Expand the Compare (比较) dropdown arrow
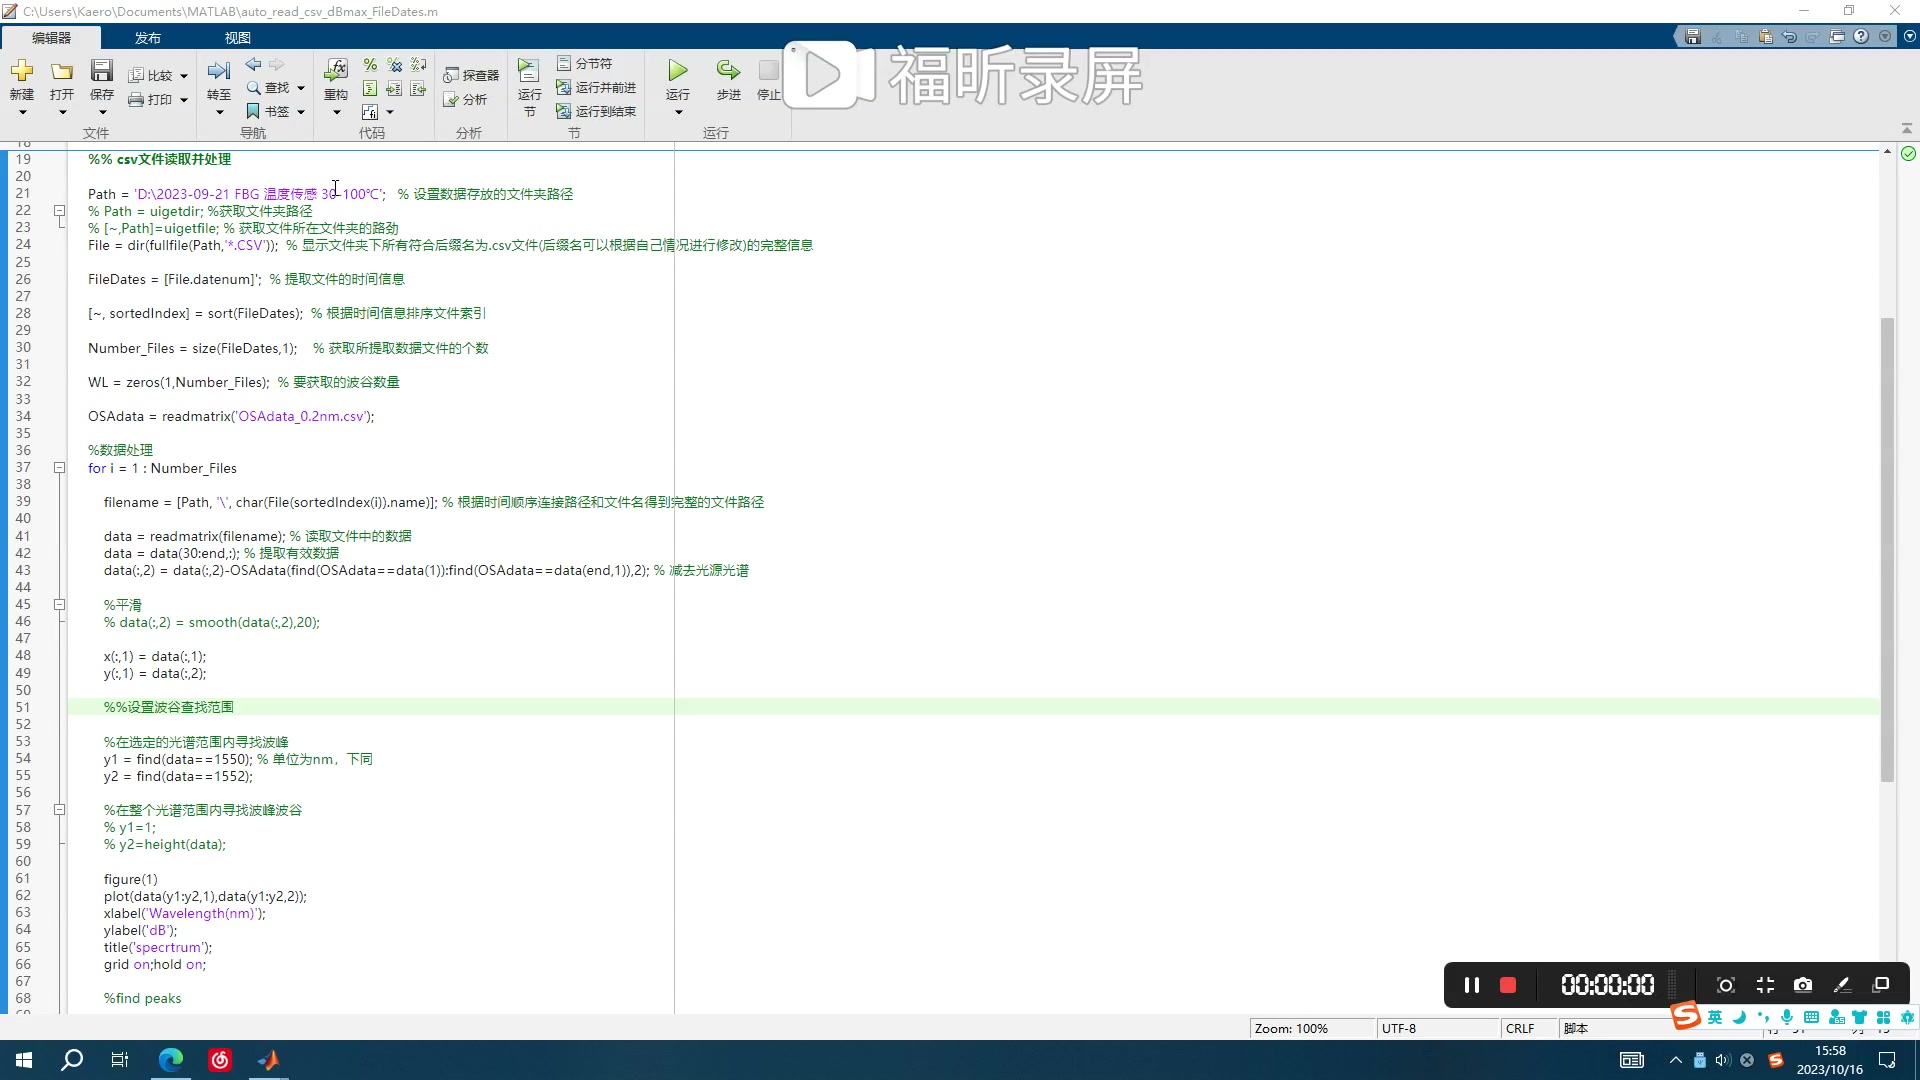This screenshot has height=1080, width=1920. pyautogui.click(x=184, y=76)
